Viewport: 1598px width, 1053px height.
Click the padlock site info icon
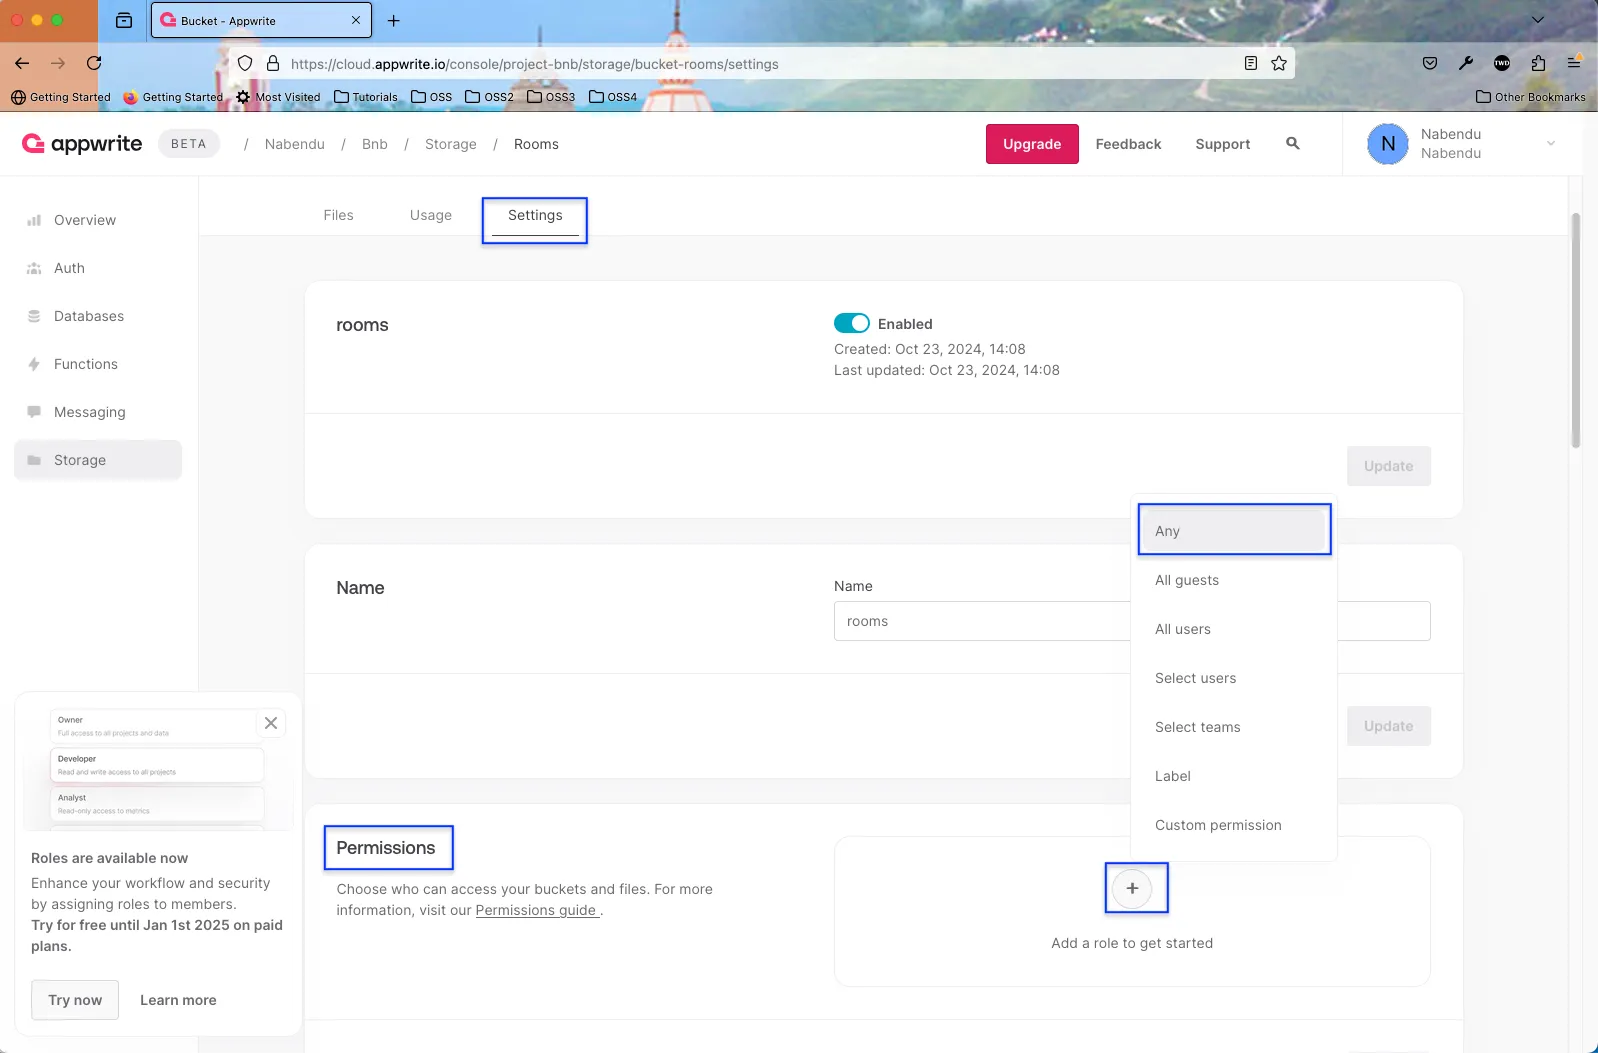272,63
